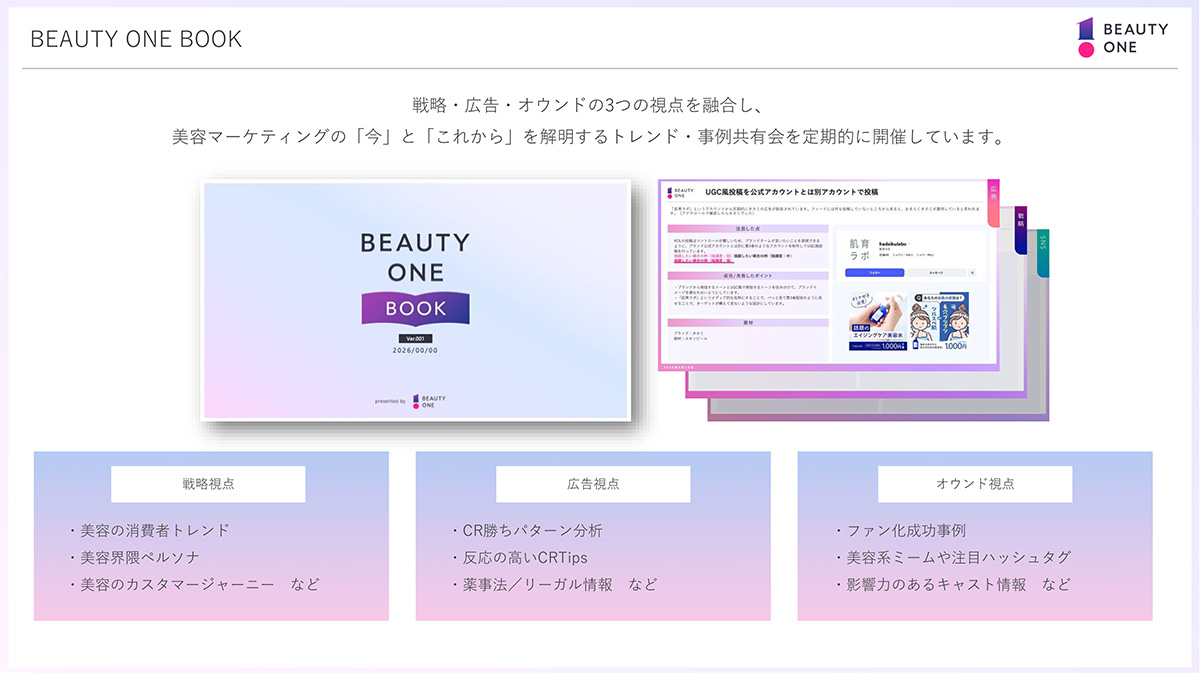Viewport: 1200px width, 675px height.
Task: Click the 注目した点 section header
Action: tap(748, 229)
